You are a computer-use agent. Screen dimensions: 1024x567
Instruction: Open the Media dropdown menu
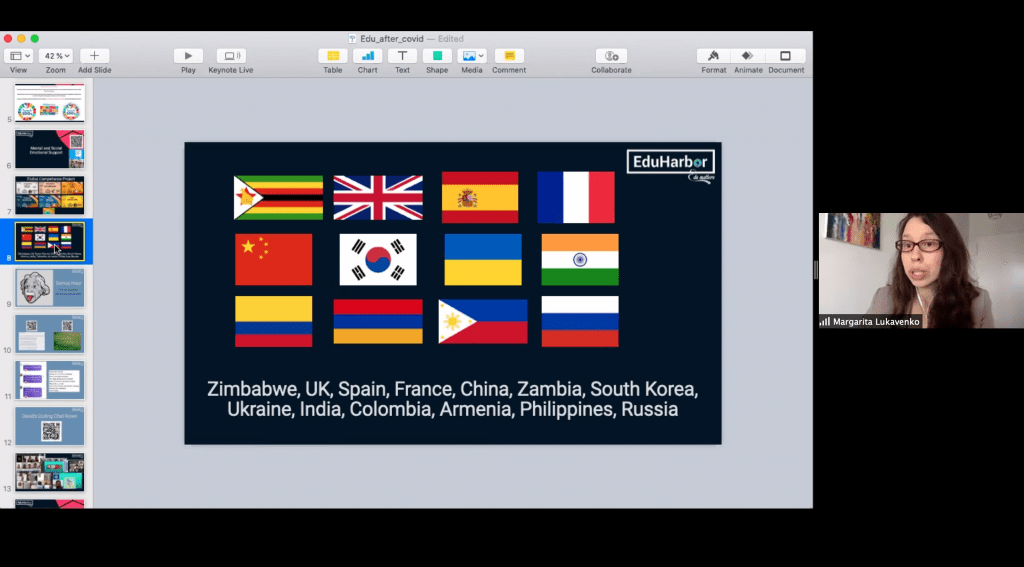(x=472, y=56)
